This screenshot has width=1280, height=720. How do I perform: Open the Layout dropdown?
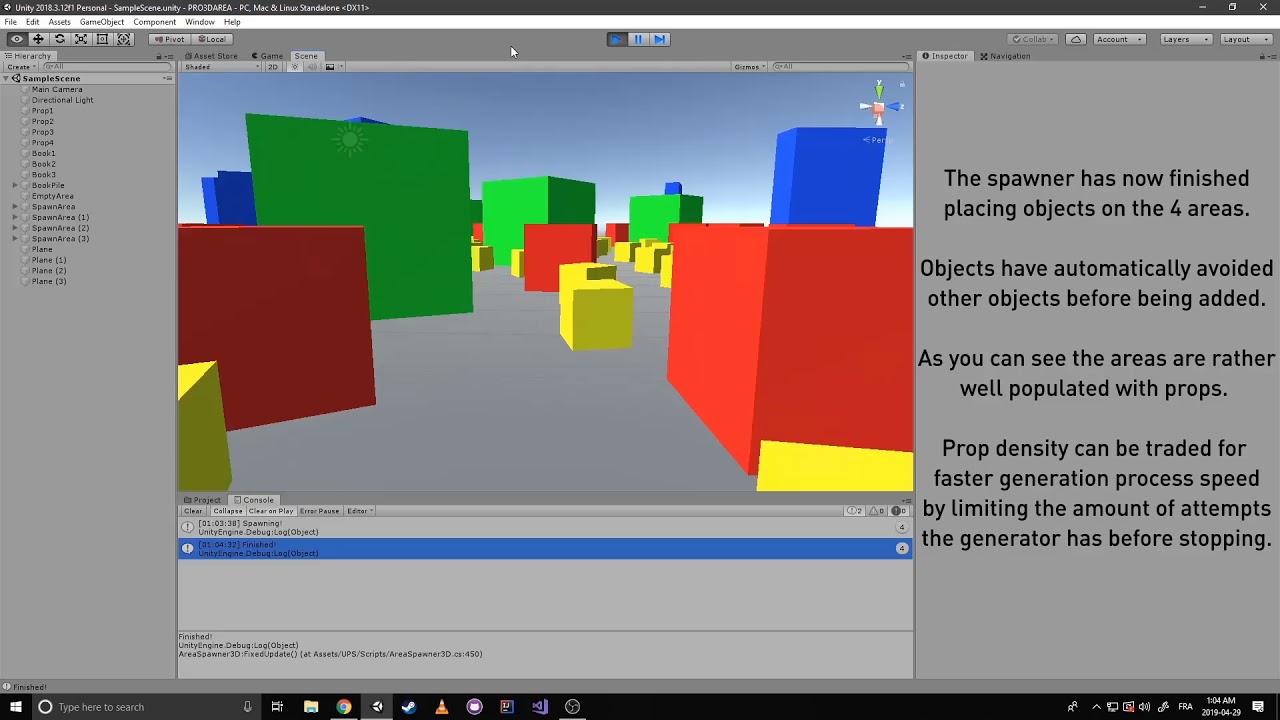tap(1245, 39)
